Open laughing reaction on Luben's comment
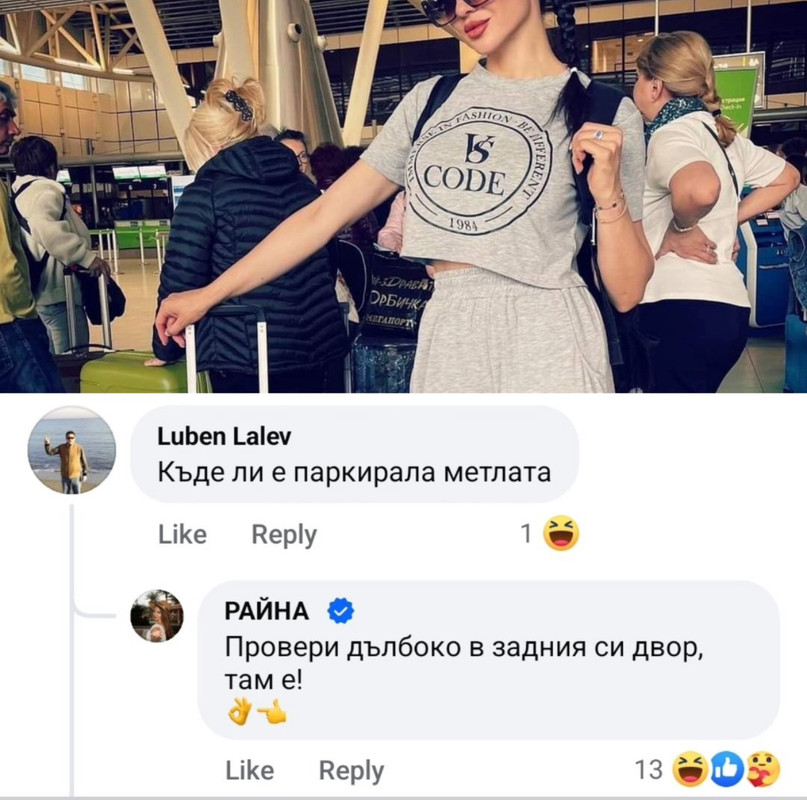Screen dimensions: 807x800 tap(562, 533)
